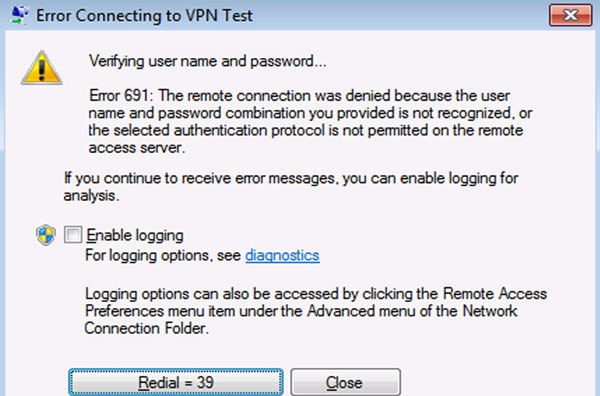Close the dialog with the red X
This screenshot has width=600, height=396.
tap(571, 16)
